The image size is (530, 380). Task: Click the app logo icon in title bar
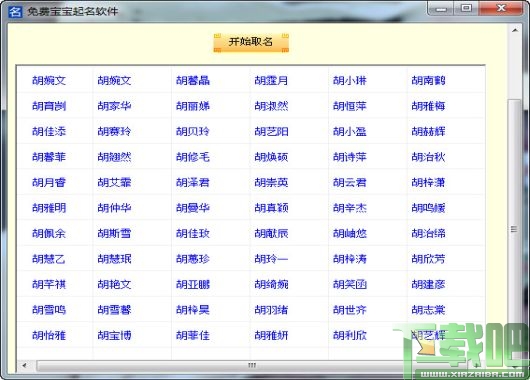pyautogui.click(x=15, y=11)
